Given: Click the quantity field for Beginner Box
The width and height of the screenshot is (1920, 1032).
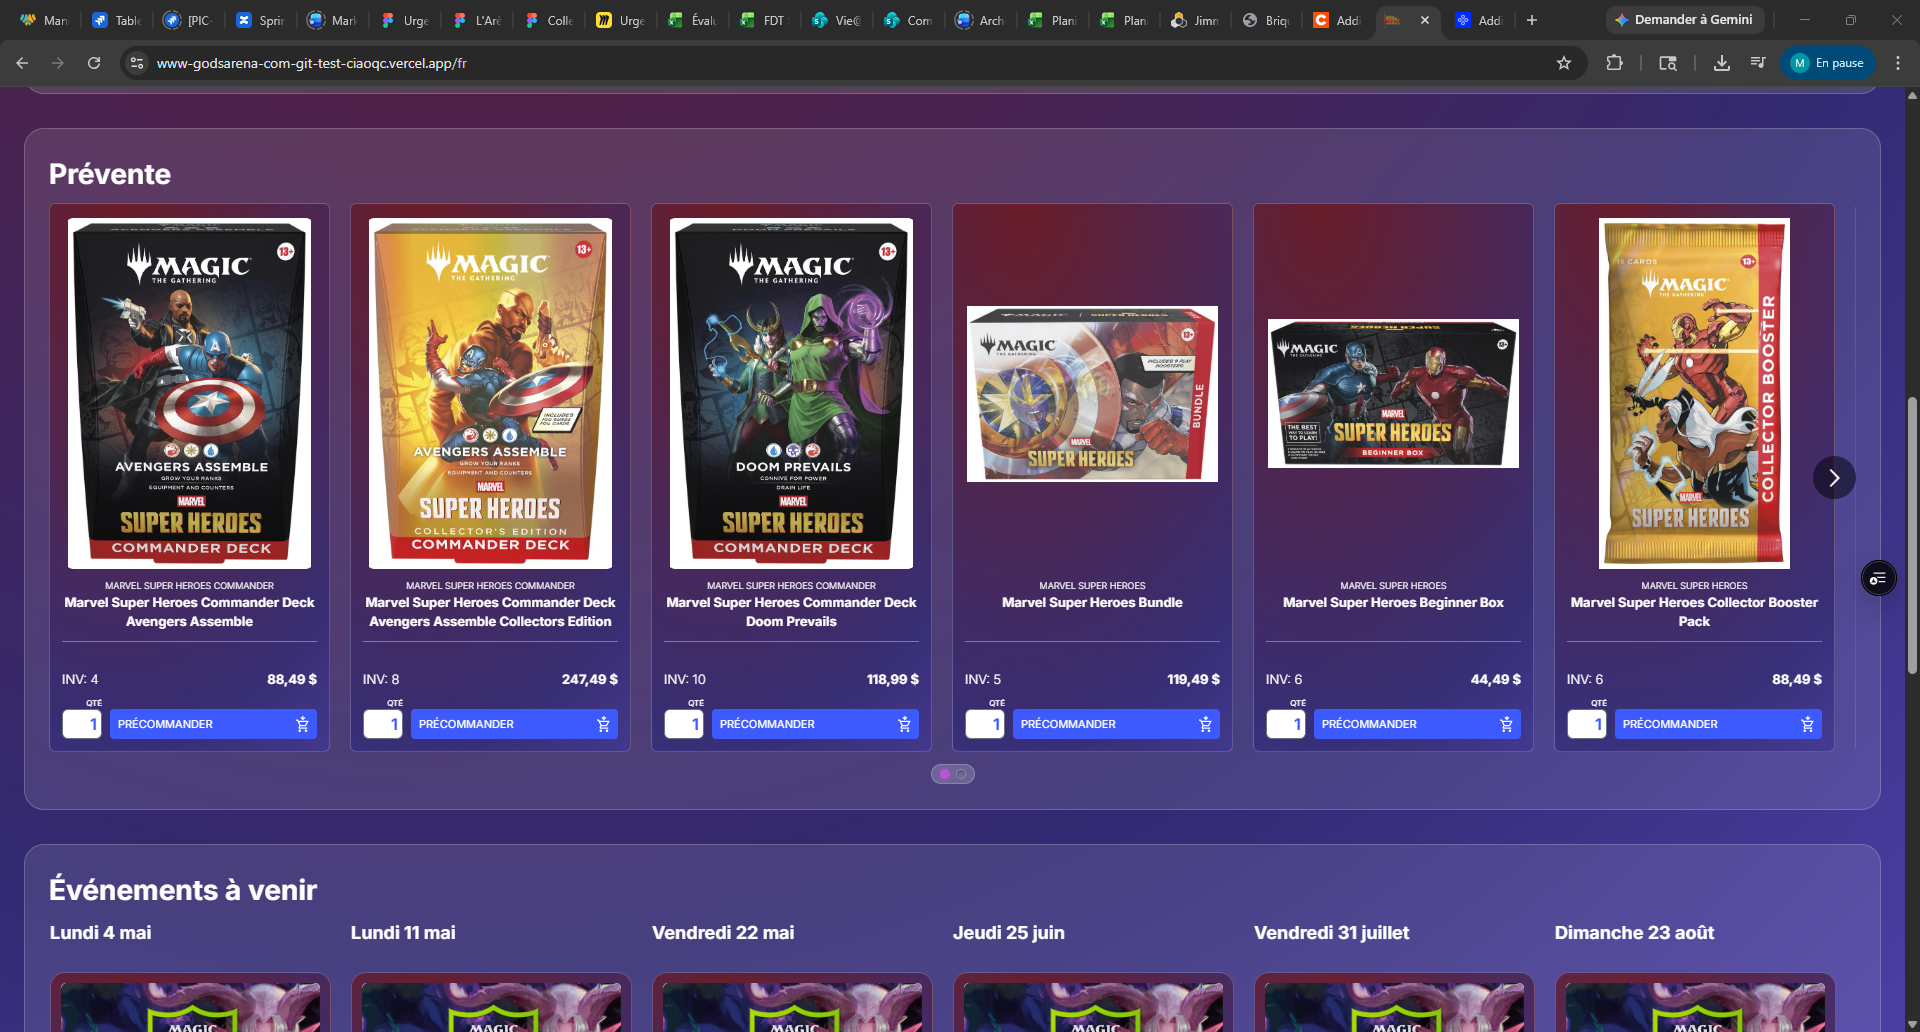Looking at the screenshot, I should pos(1286,724).
